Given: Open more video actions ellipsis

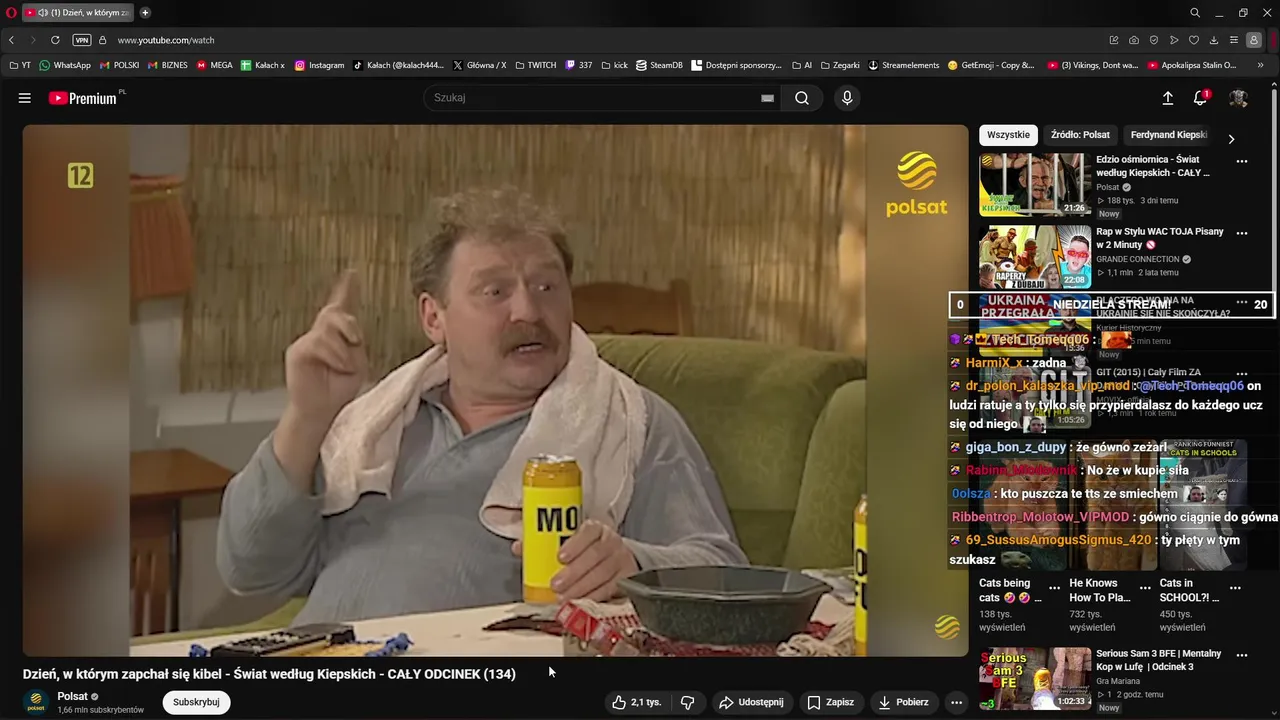Looking at the screenshot, I should 956,702.
